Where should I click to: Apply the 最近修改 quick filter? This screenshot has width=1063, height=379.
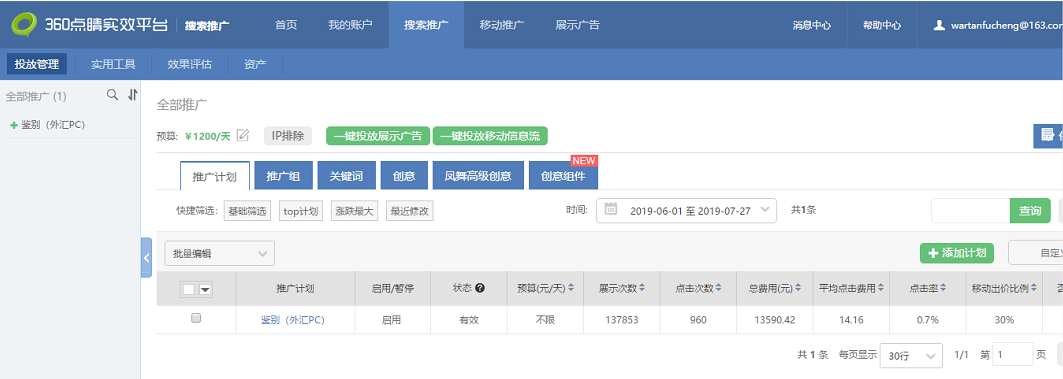[x=409, y=211]
